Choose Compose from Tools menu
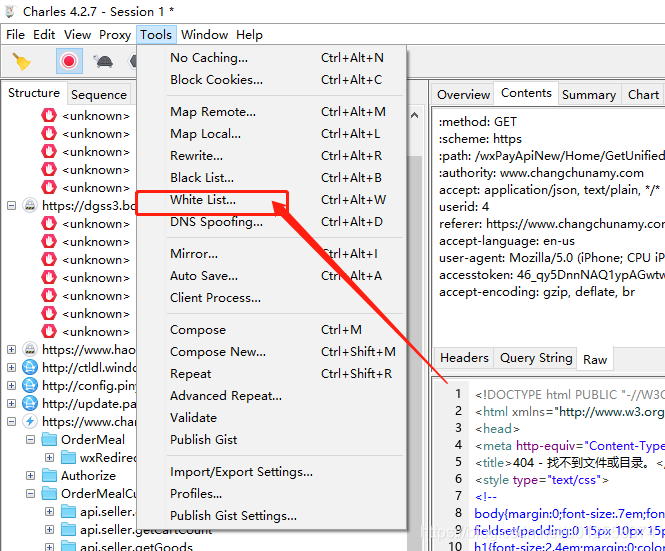Screen dimensions: 665x551 (271, 330)
